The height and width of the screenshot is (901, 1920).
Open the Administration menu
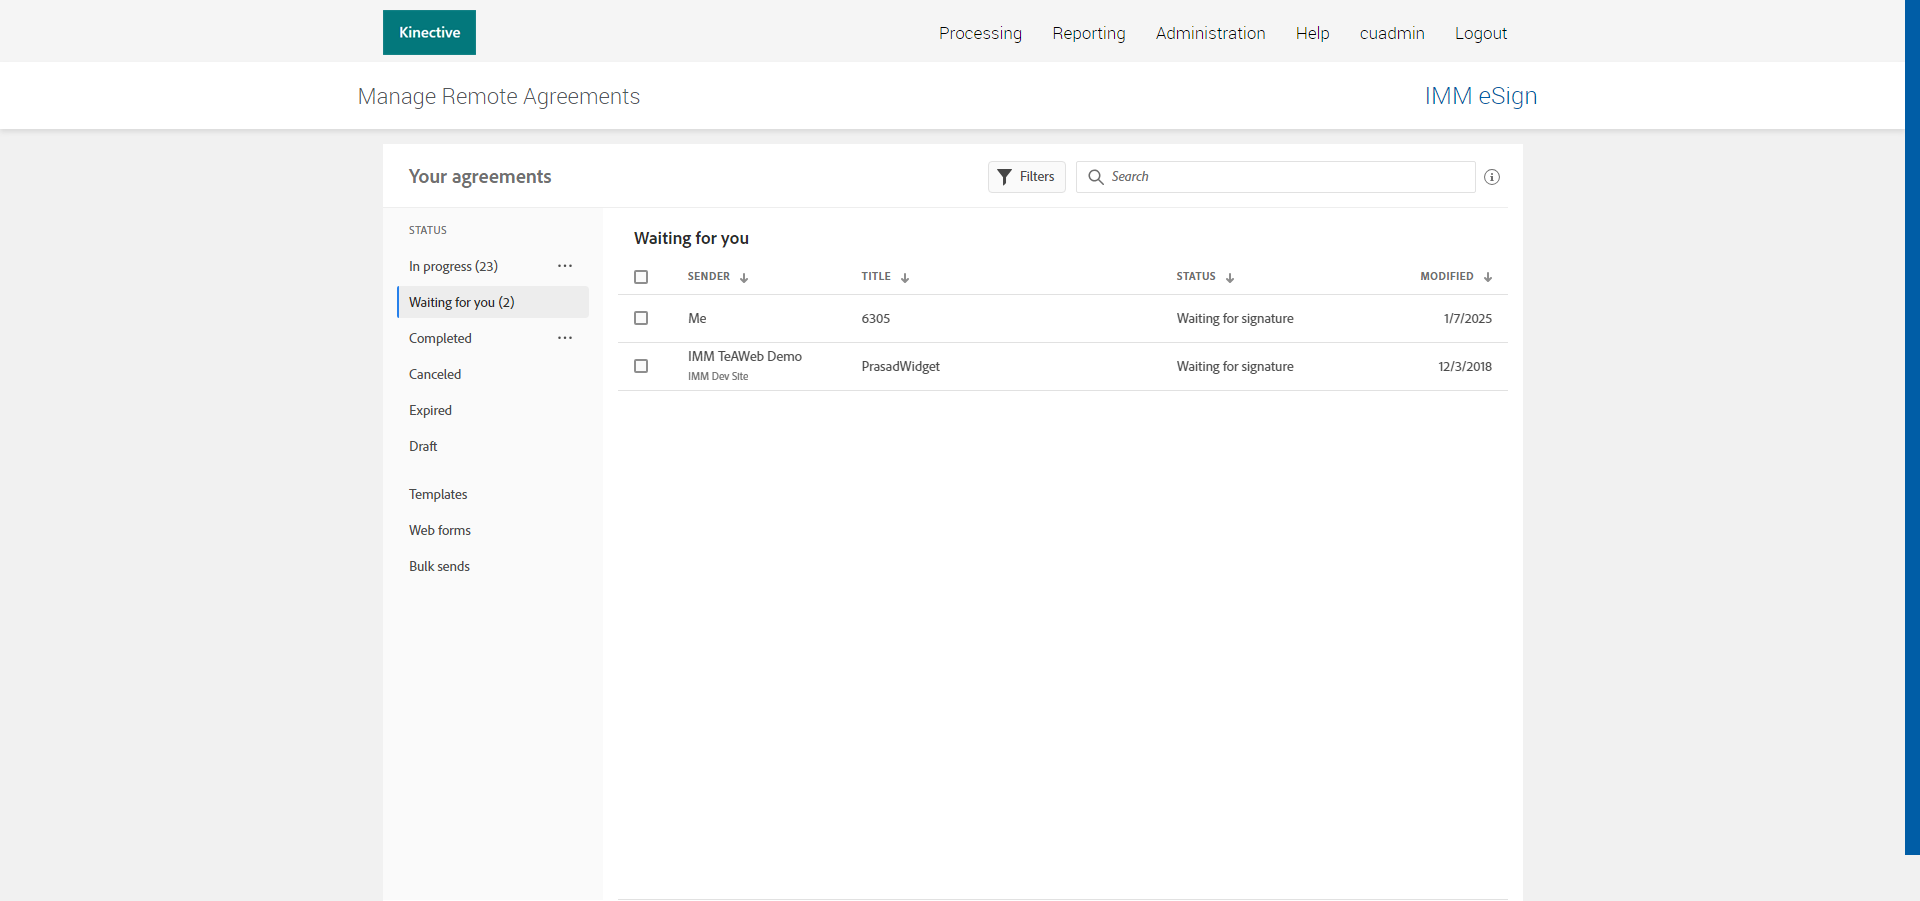coord(1210,33)
